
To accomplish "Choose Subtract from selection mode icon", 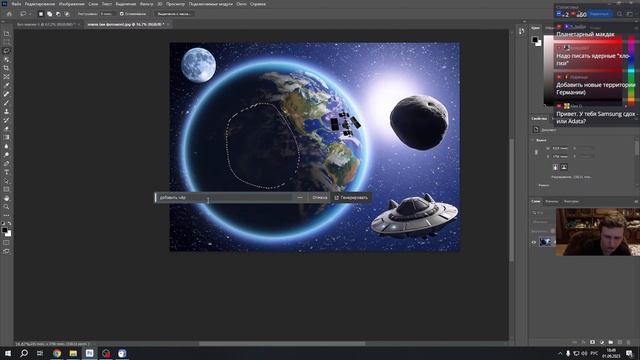I will tap(58, 14).
